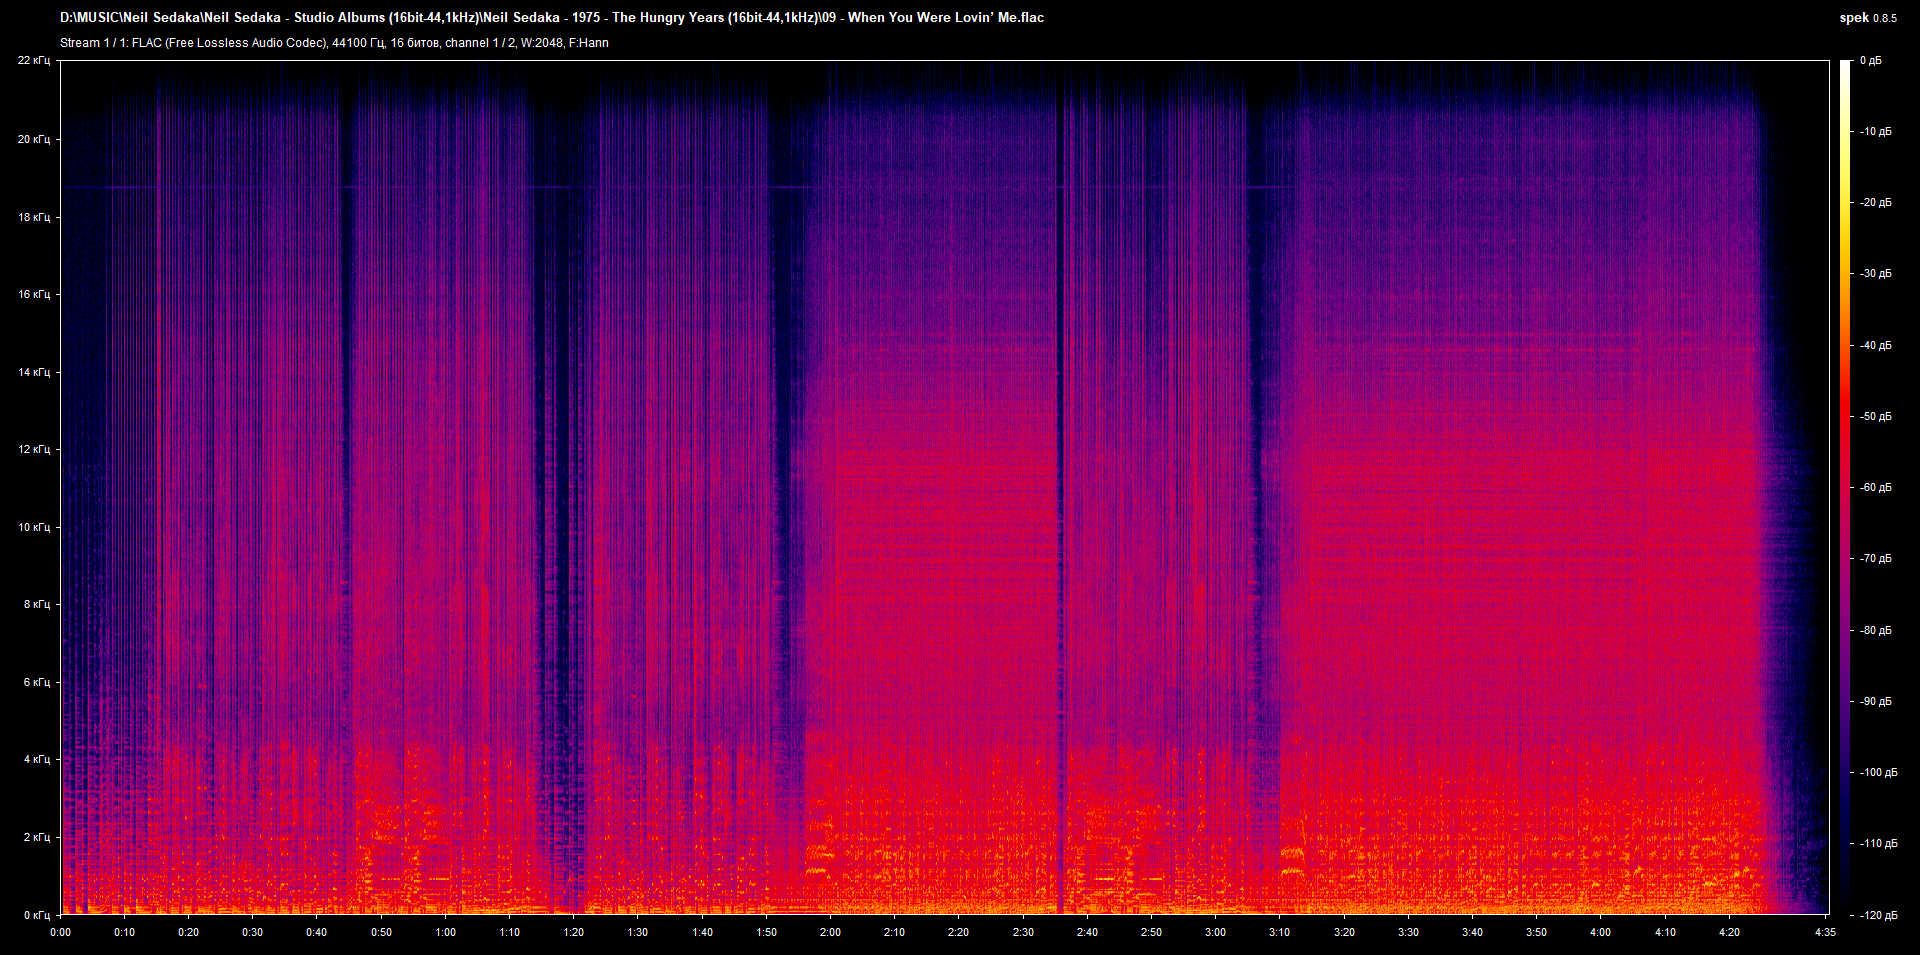Click the 'spek 0.8.5' version label
This screenshot has height=955, width=1920.
[1868, 18]
